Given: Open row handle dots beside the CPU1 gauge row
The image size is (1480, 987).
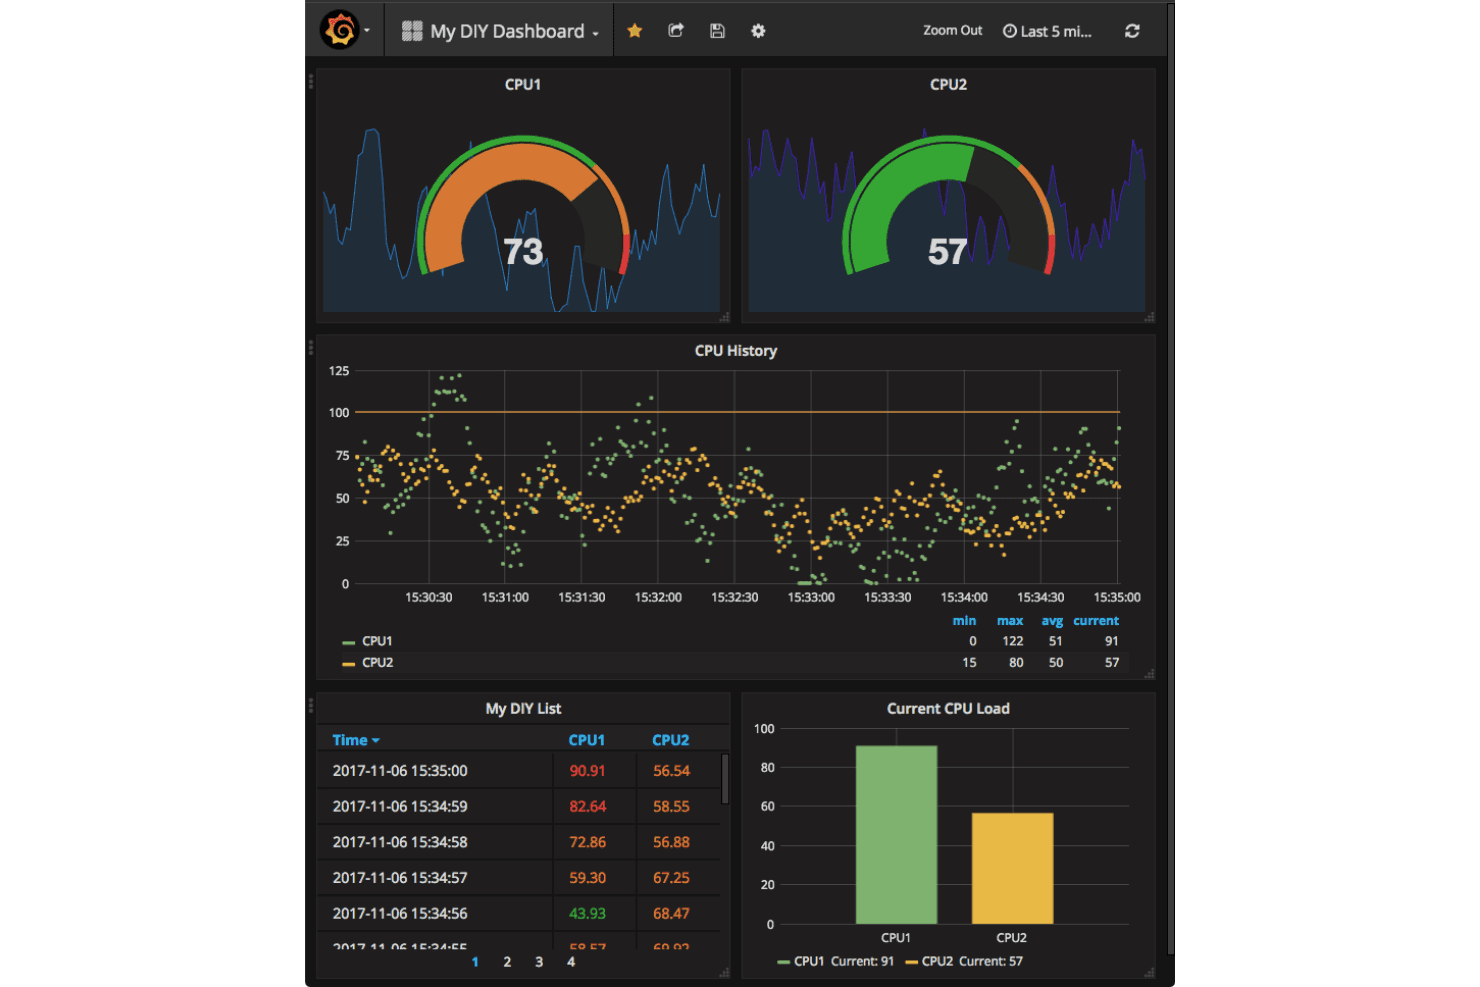Looking at the screenshot, I should point(311,80).
